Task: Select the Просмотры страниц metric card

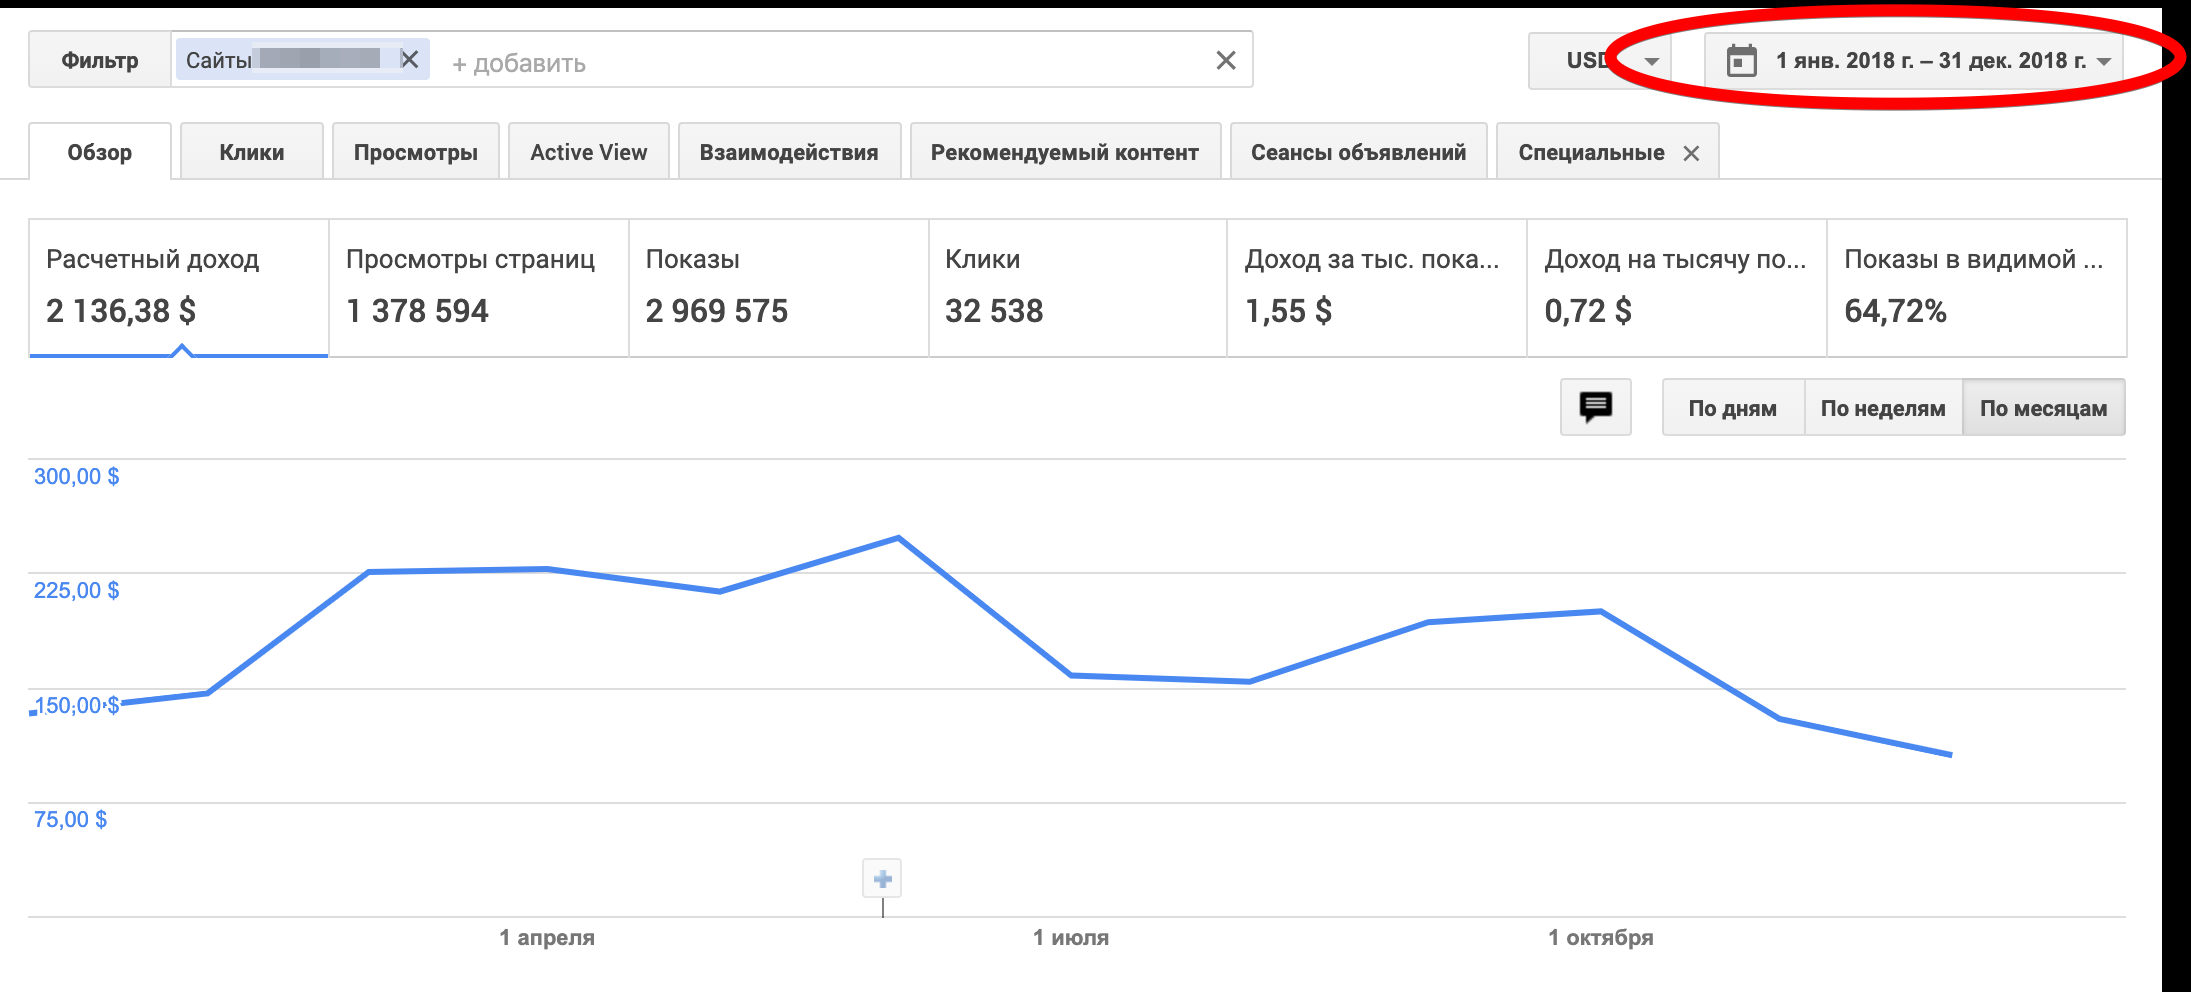Action: point(478,287)
